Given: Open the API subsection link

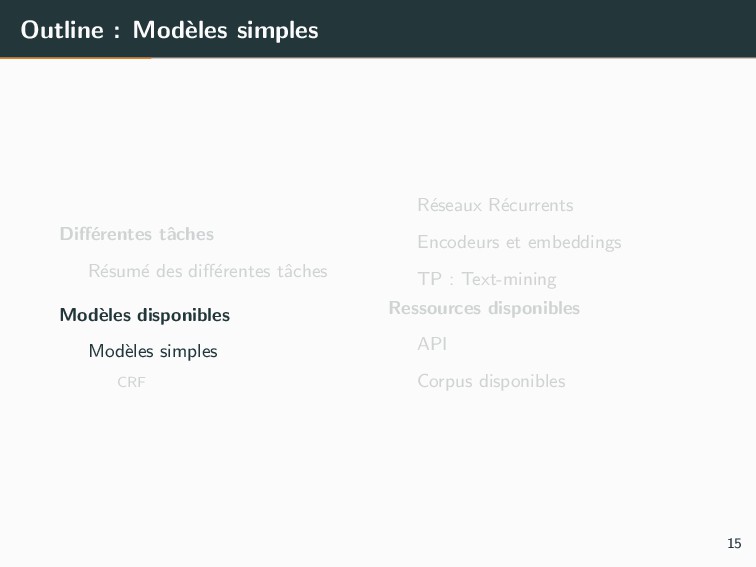Looking at the screenshot, I should click(432, 344).
